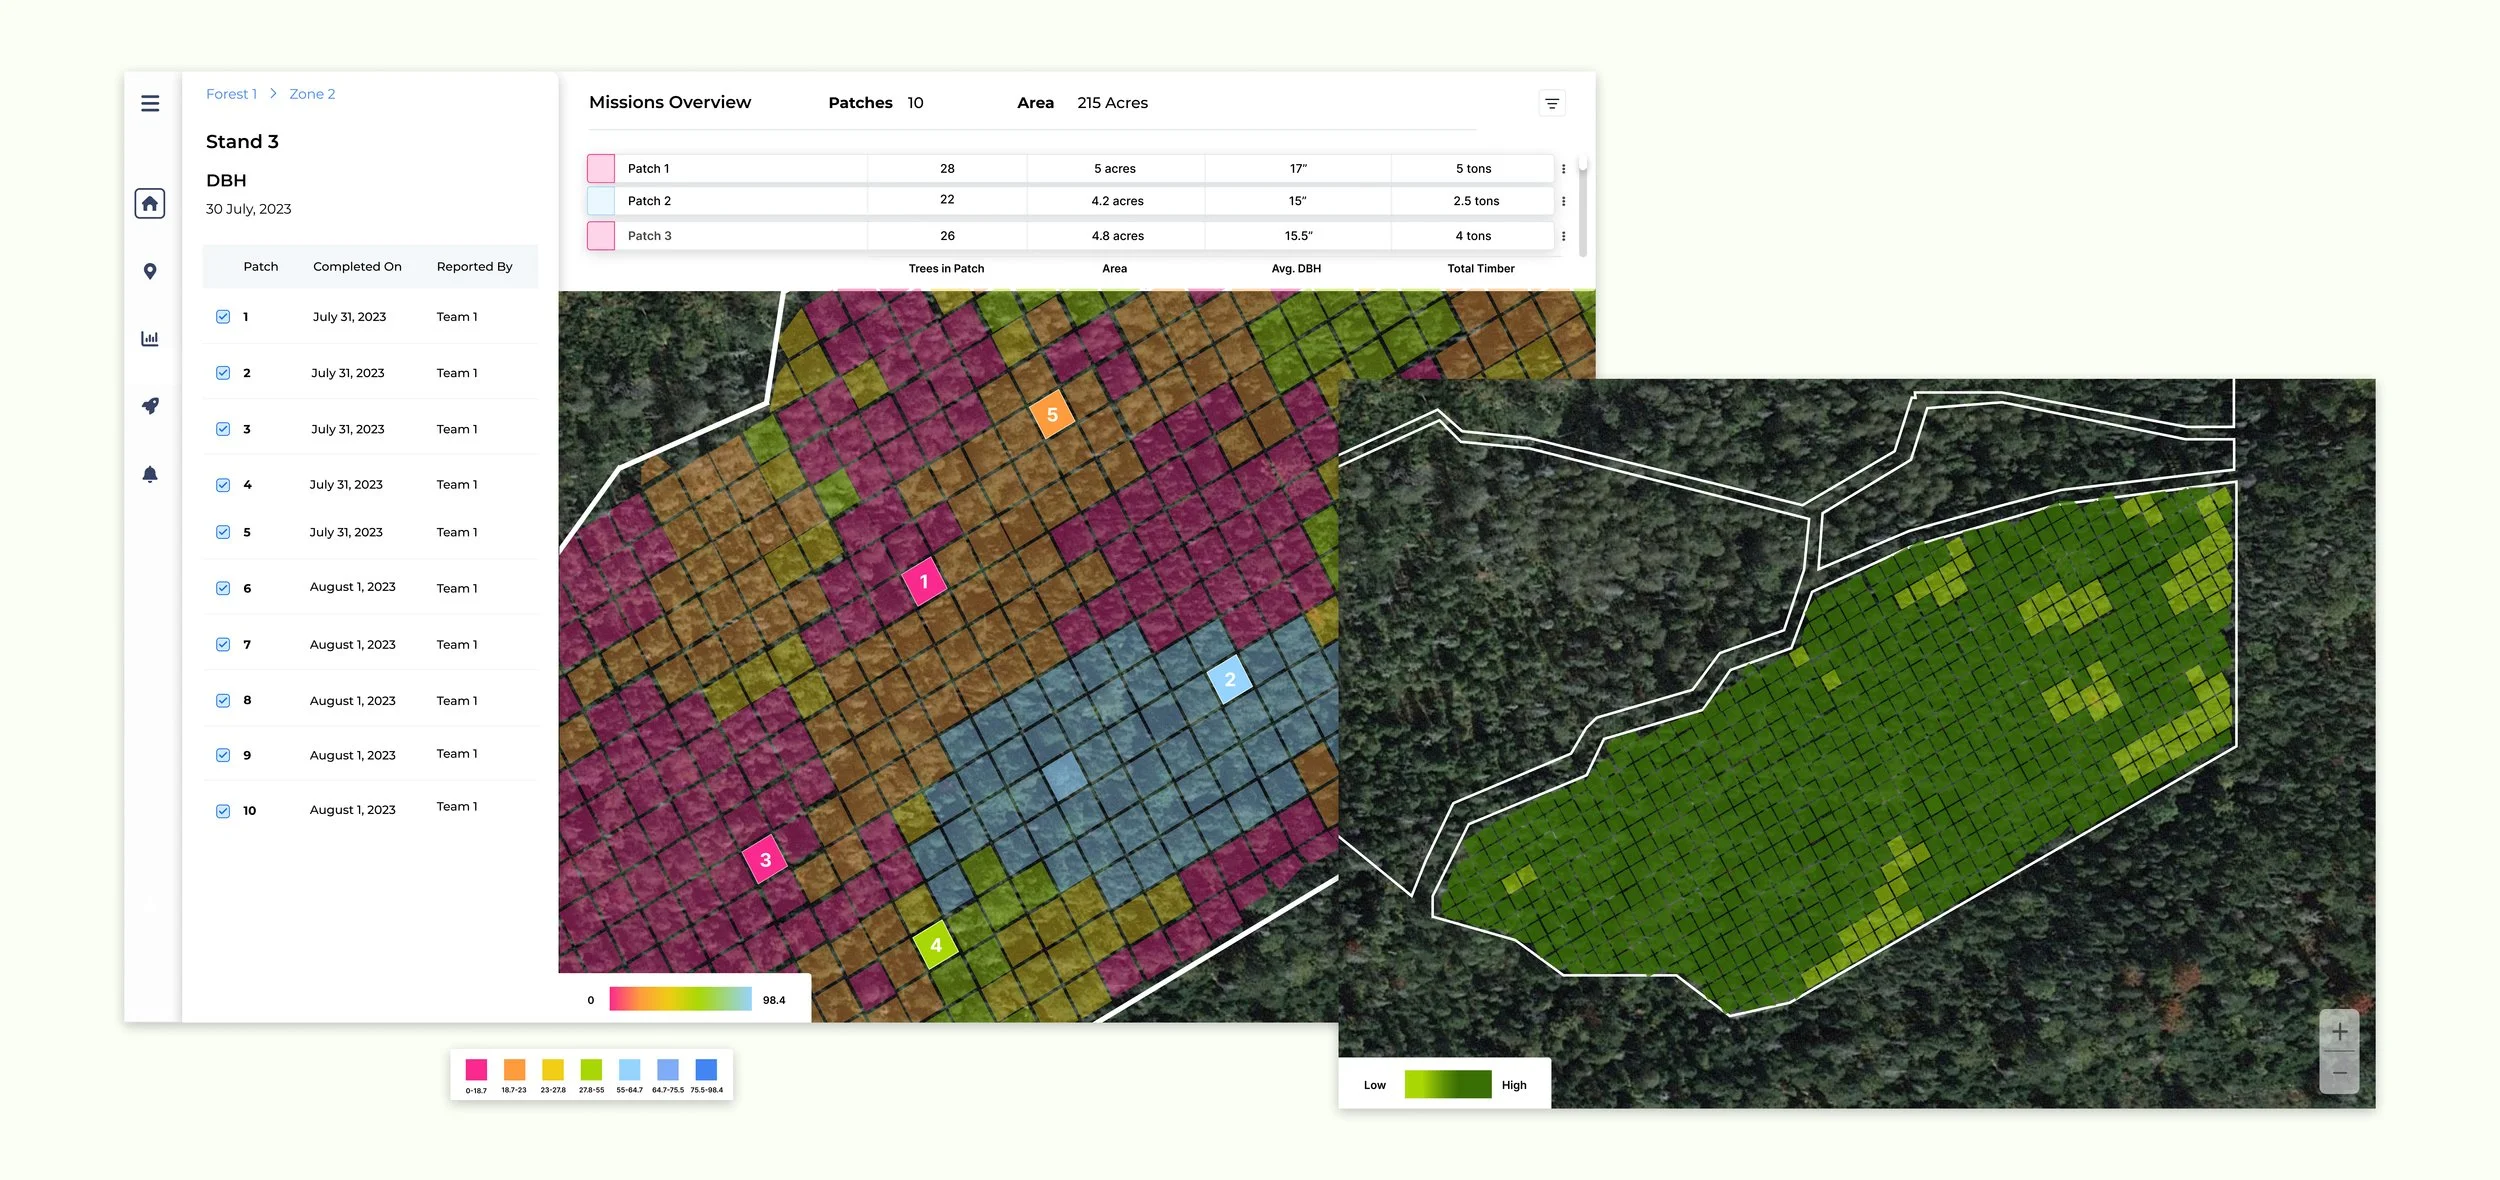Screen dimensions: 2500x1180
Task: Navigate to Forest 1 breadcrumb link
Action: pyautogui.click(x=231, y=94)
